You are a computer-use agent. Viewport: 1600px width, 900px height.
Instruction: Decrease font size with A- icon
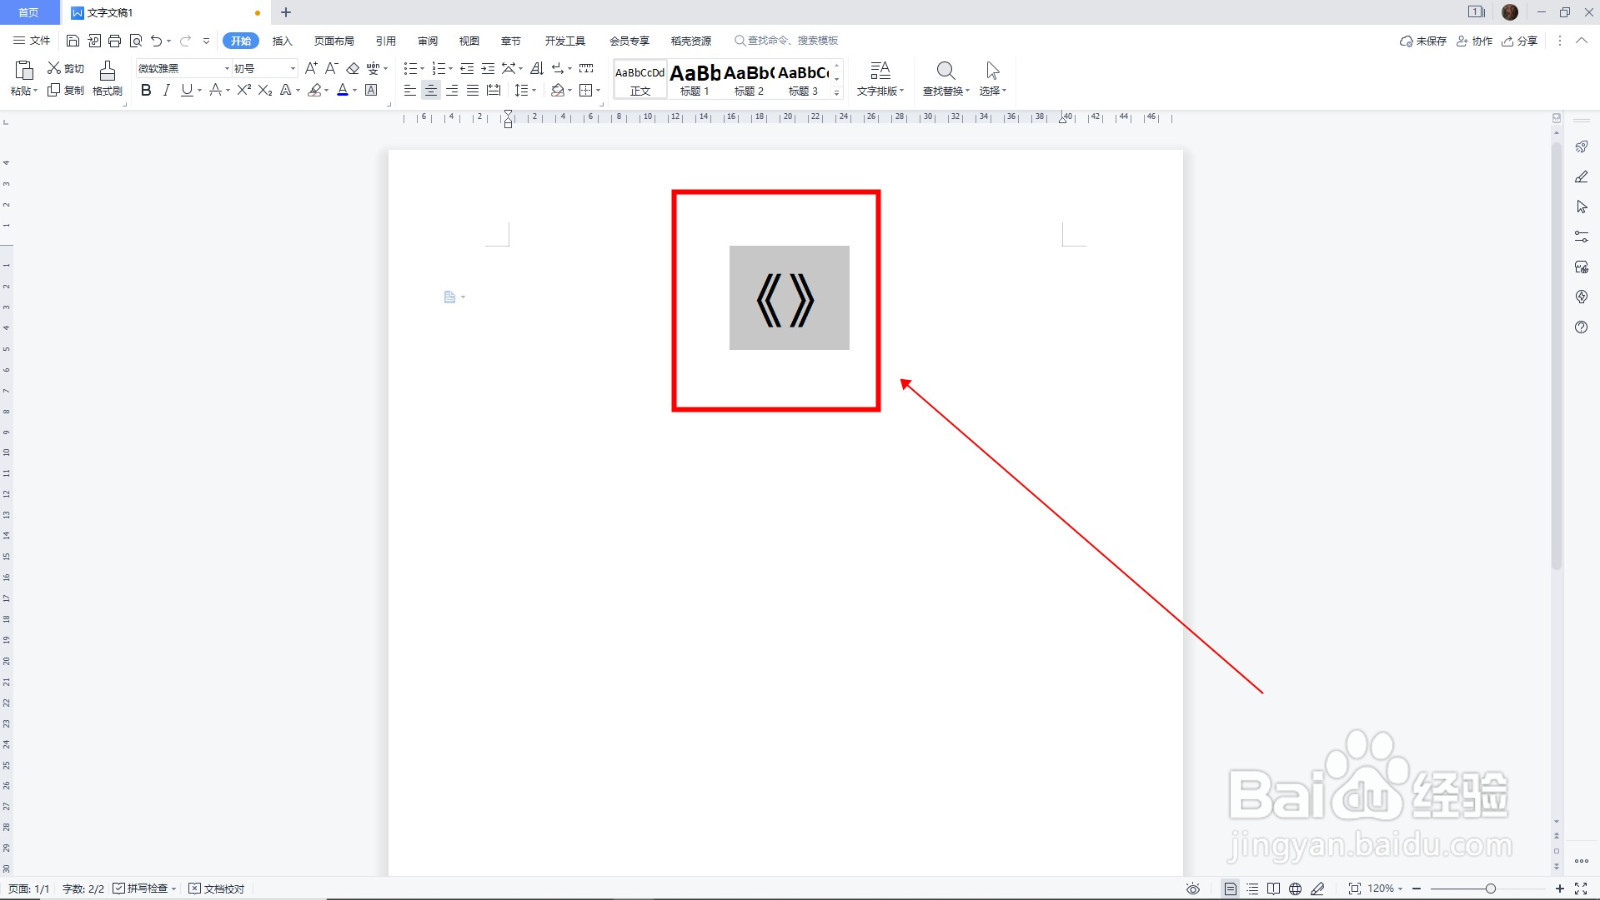coord(332,68)
